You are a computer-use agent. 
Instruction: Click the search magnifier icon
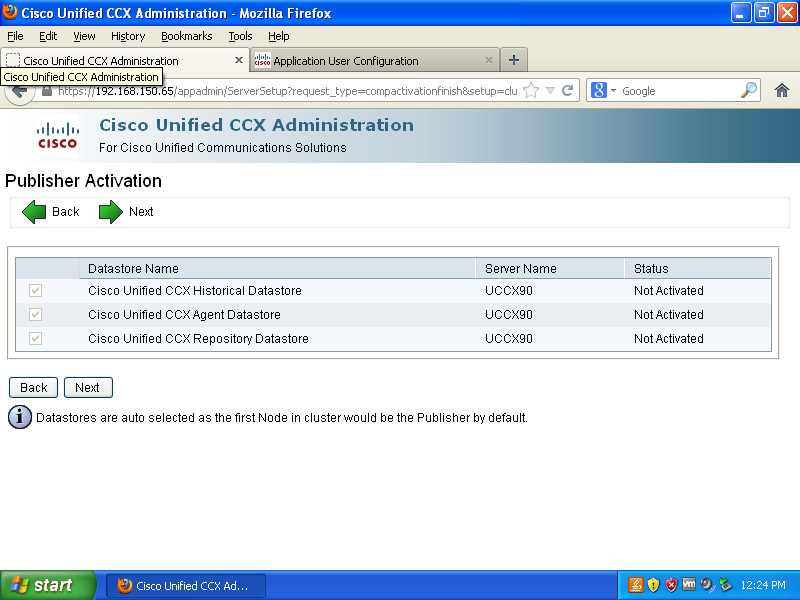point(748,90)
